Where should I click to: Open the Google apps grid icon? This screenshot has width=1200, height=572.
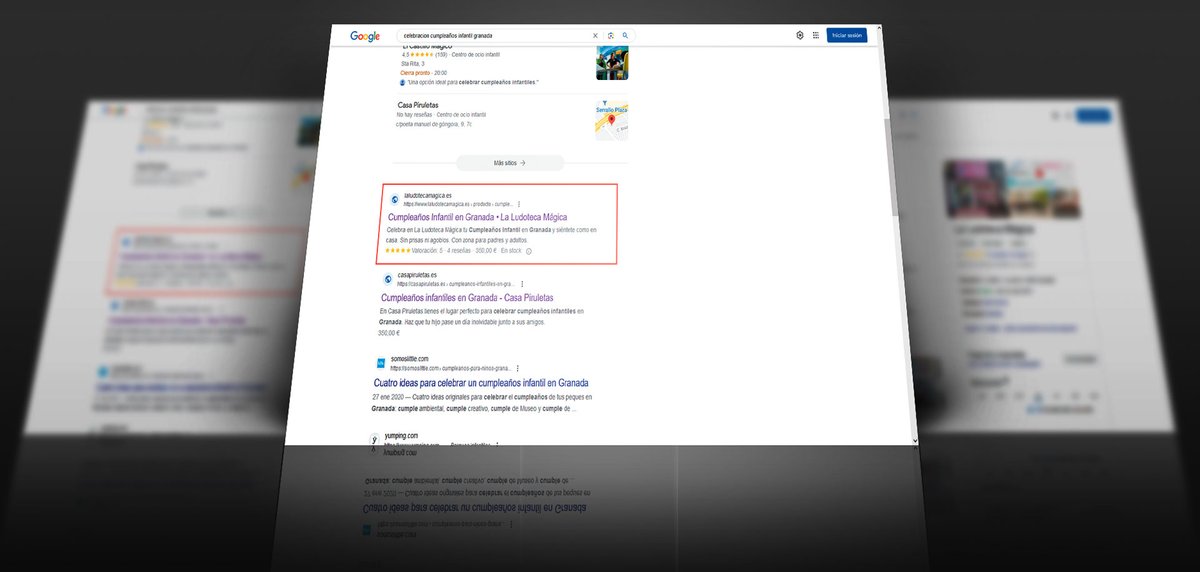(816, 35)
